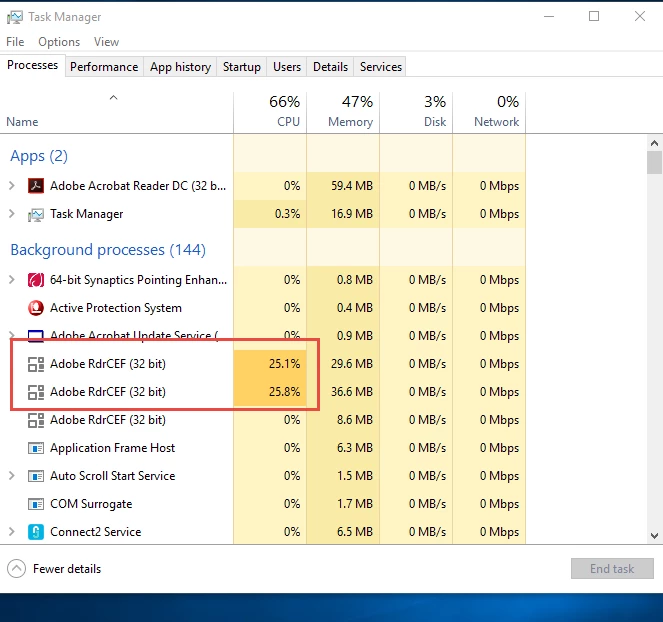Expand the 64-bit Synaptics Pointing Enhancer row
The image size is (663, 622).
tap(12, 279)
